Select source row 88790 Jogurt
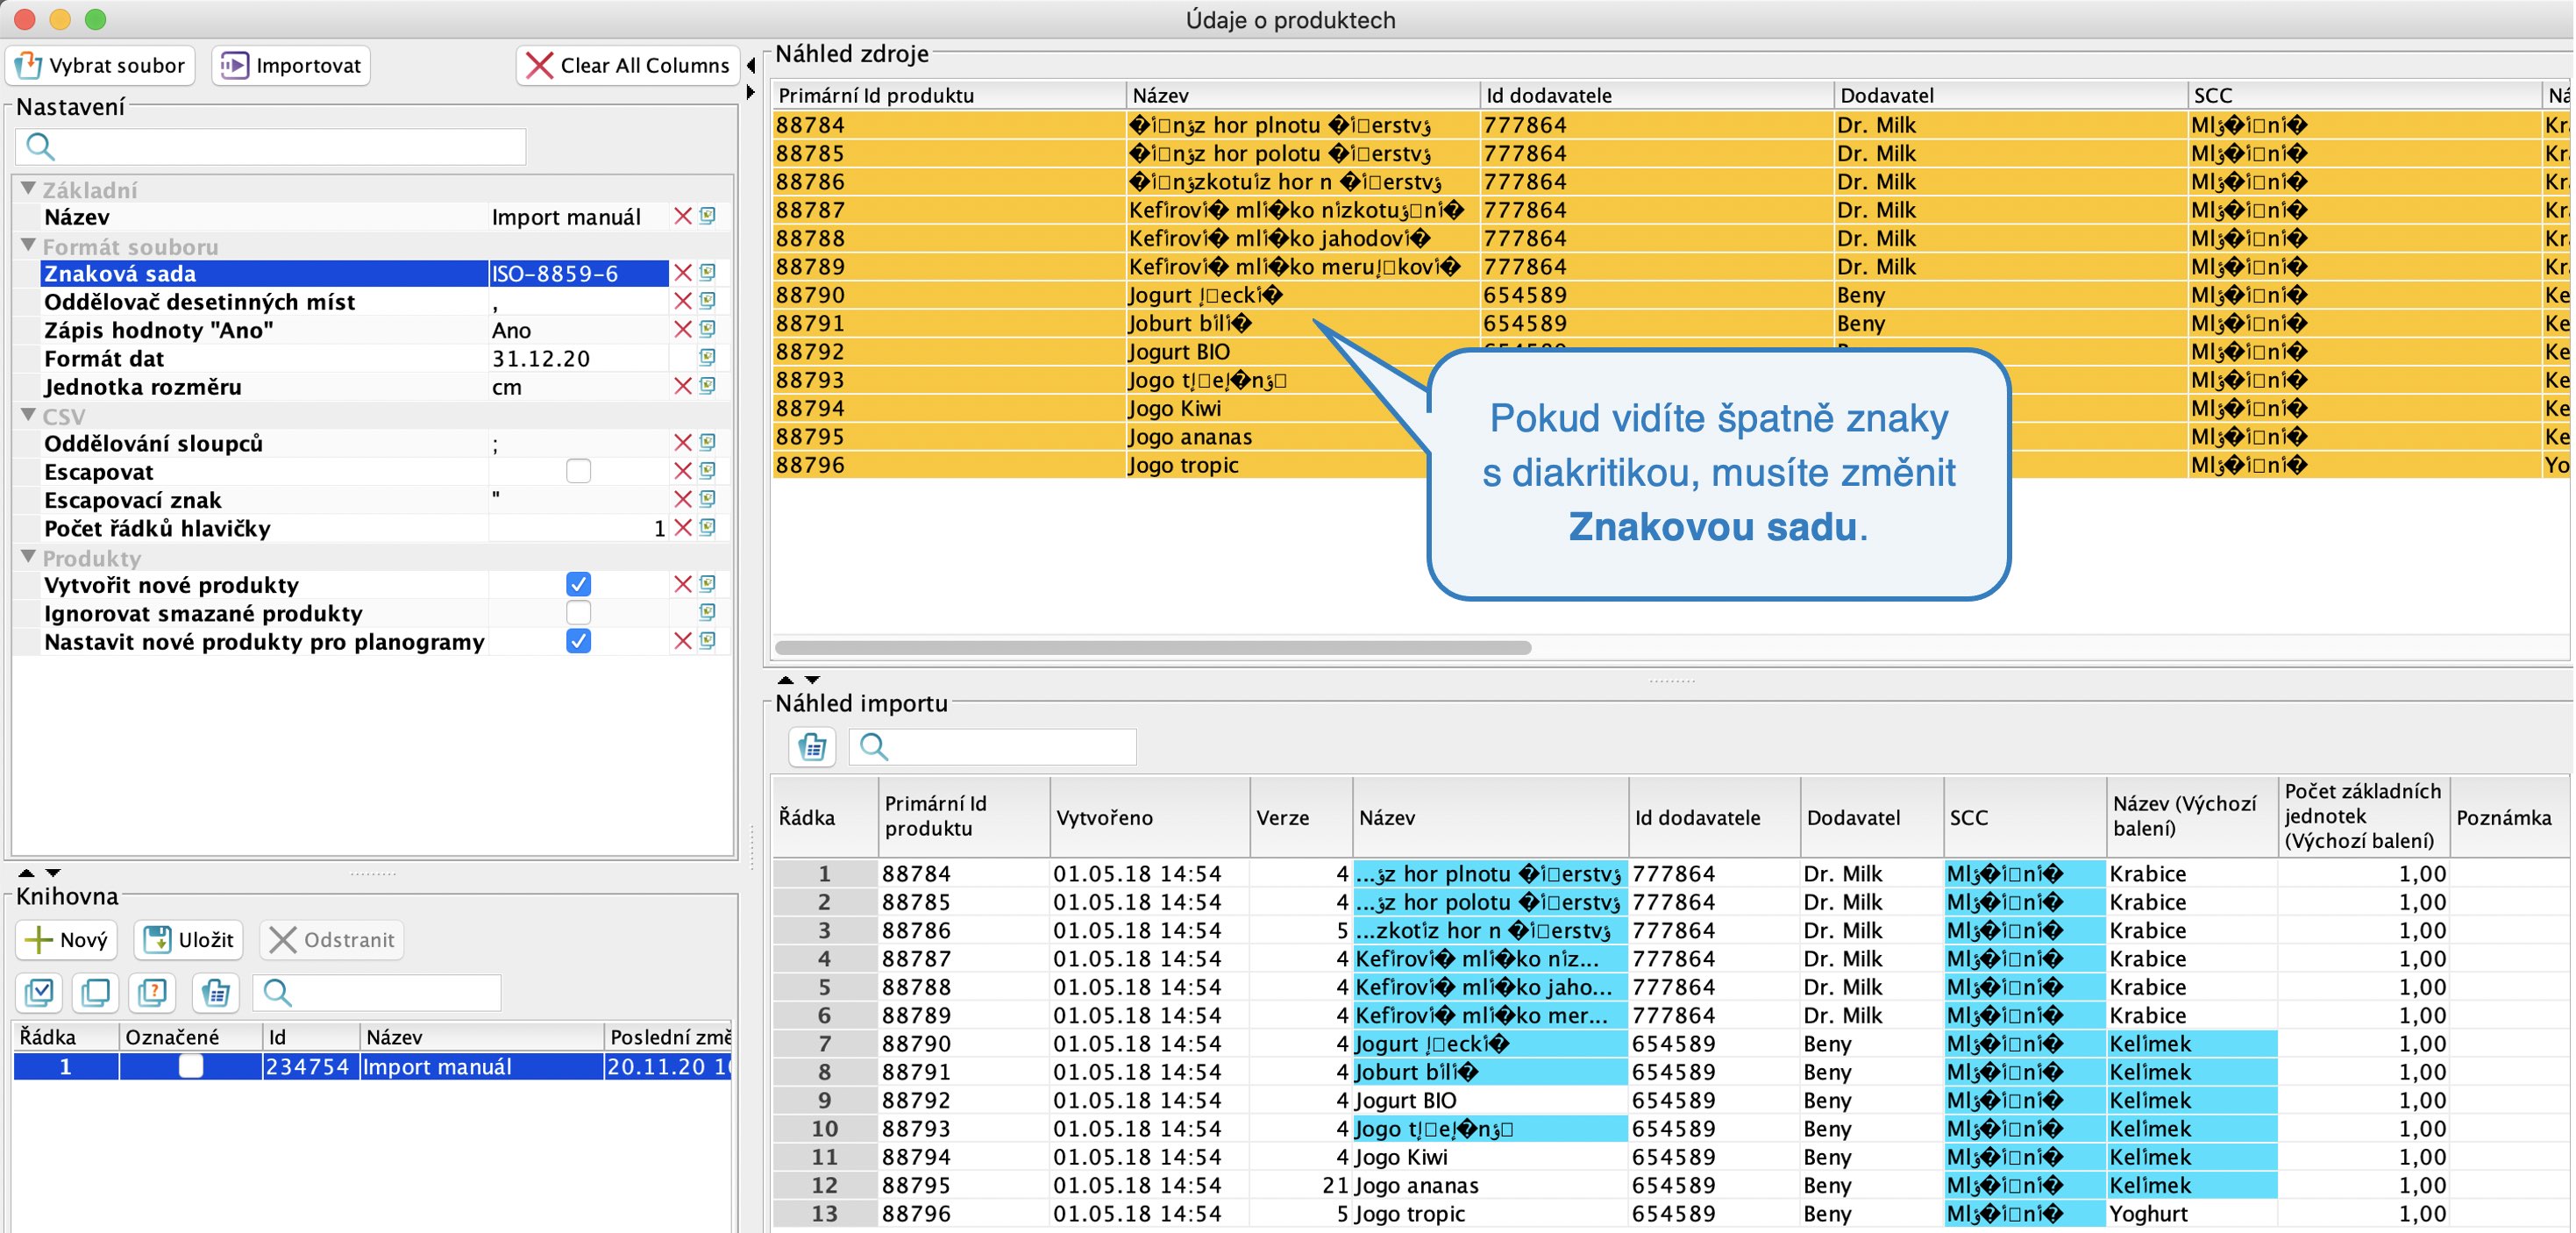2576x1233 pixels. [1670, 295]
